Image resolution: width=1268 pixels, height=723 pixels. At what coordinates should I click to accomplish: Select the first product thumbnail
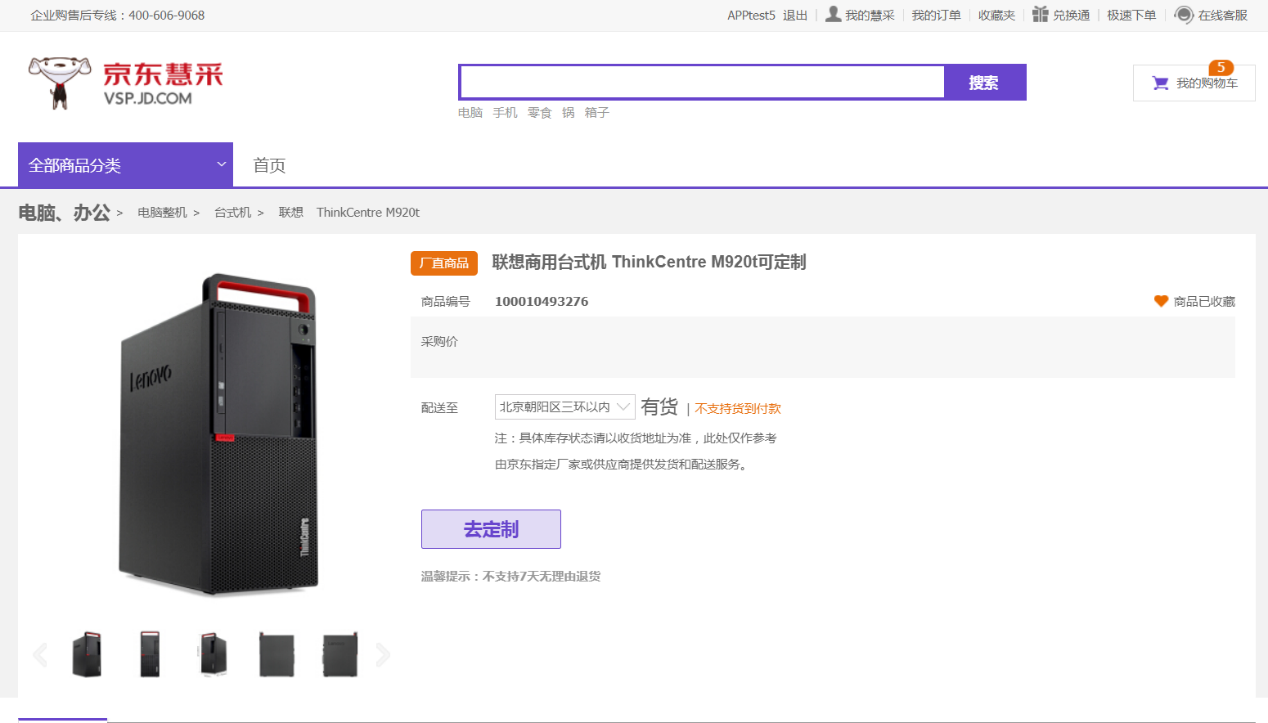87,655
